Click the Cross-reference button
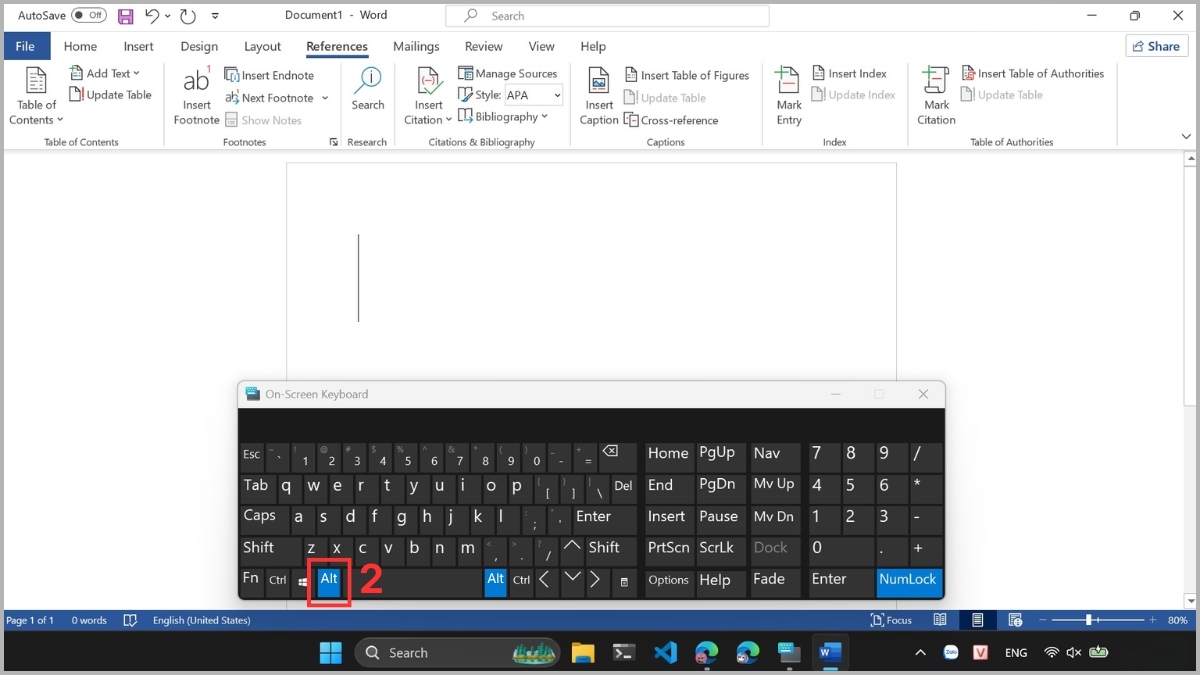 (x=671, y=120)
